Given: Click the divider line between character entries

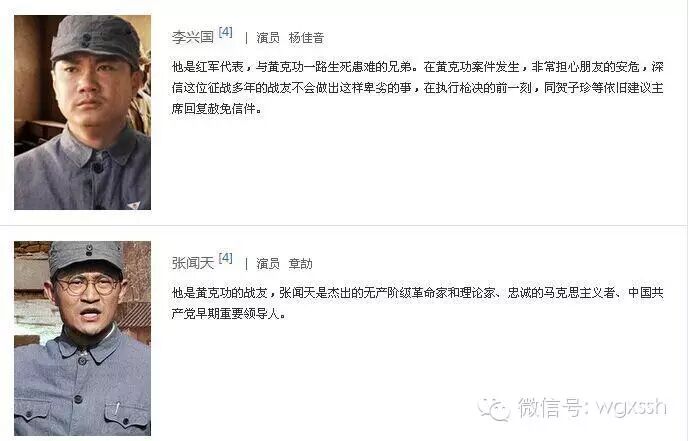Looking at the screenshot, I should click(x=344, y=225).
